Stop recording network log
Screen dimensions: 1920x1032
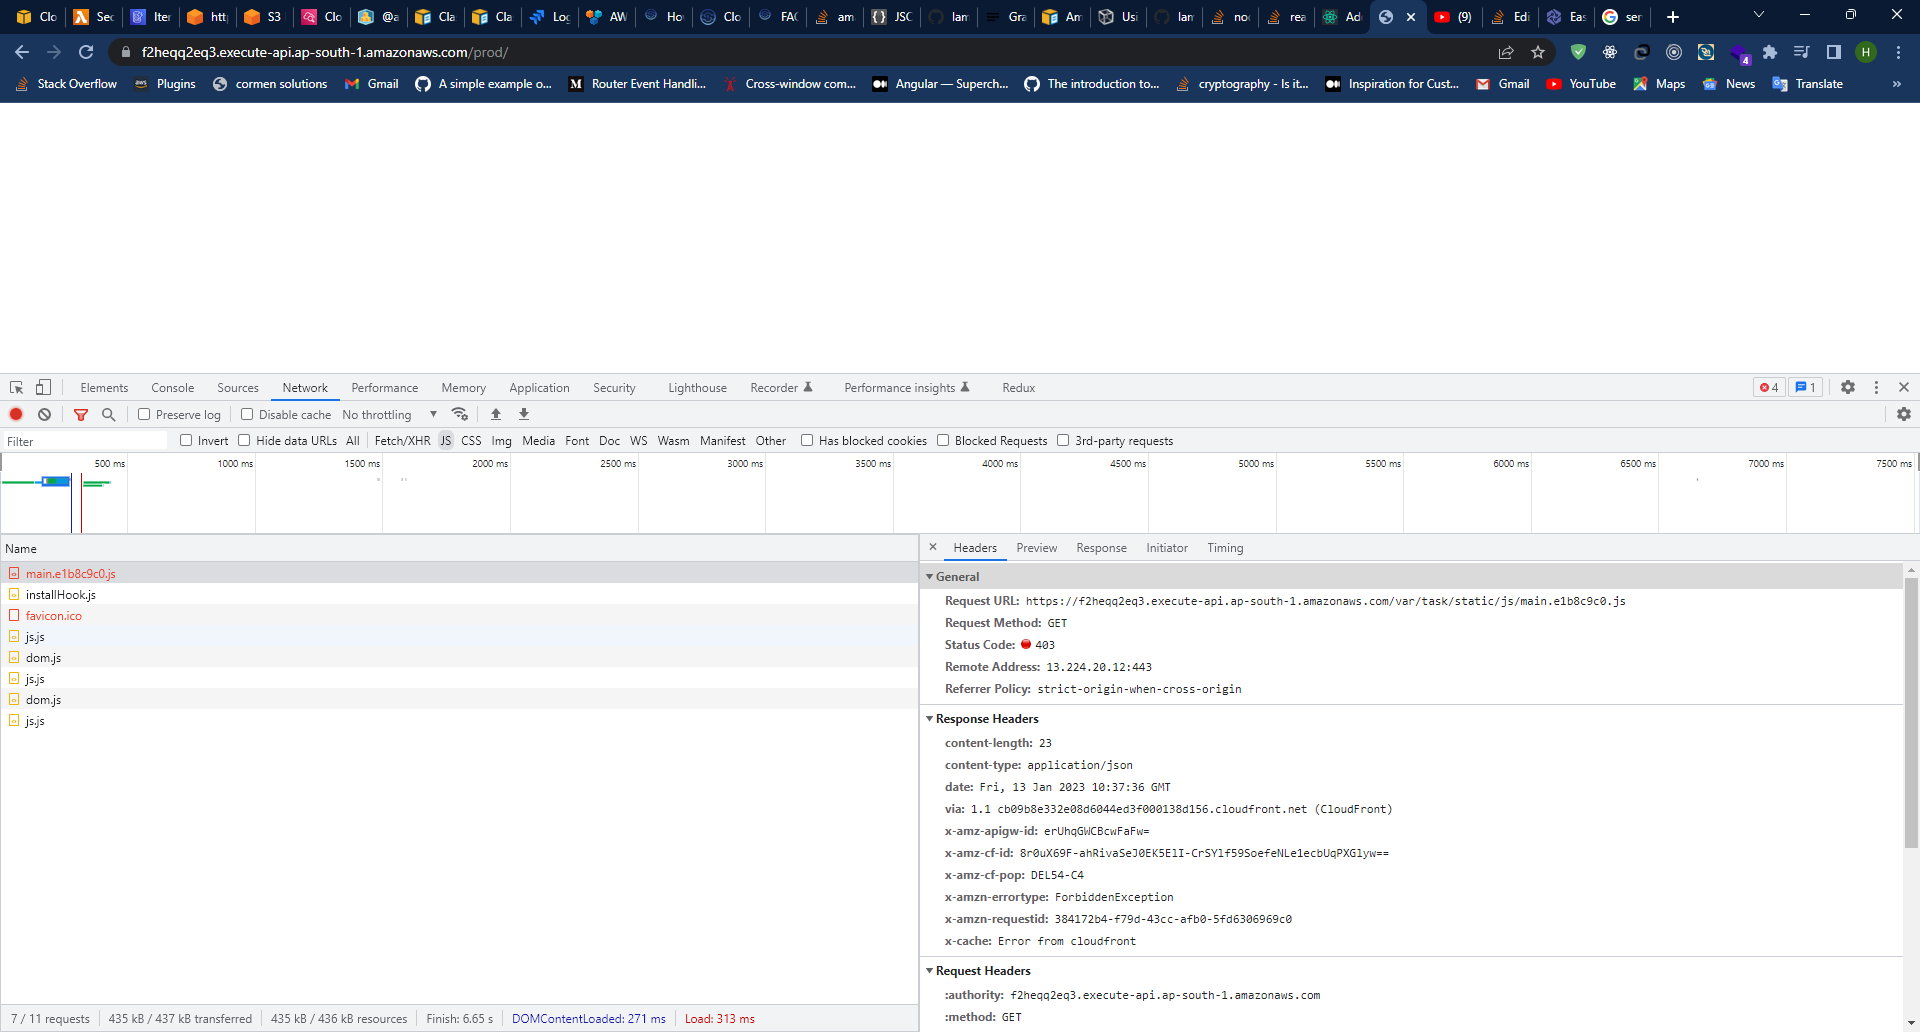click(16, 414)
